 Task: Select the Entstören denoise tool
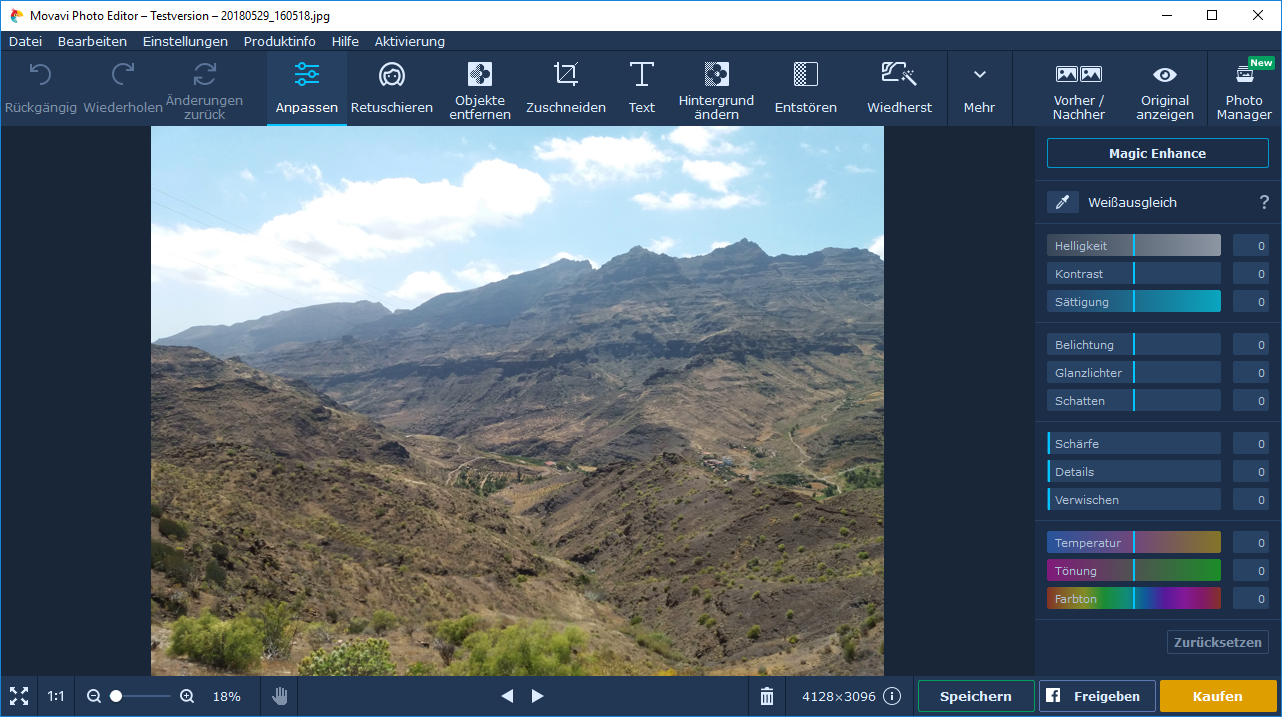click(x=806, y=88)
